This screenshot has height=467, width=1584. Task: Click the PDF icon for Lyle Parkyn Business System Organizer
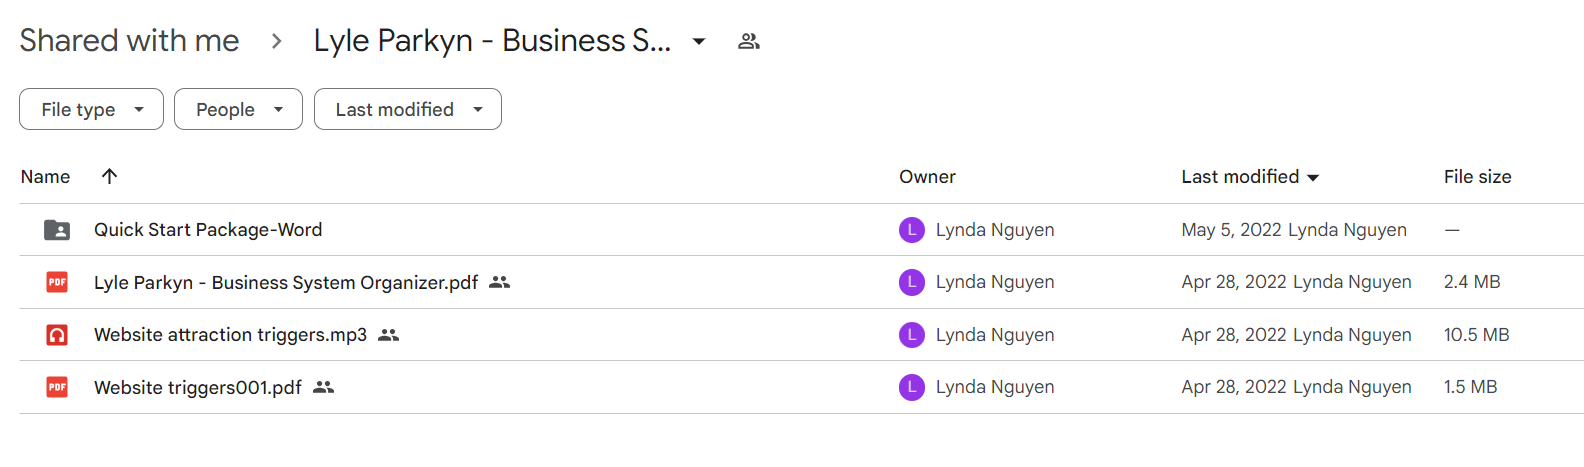tap(57, 282)
